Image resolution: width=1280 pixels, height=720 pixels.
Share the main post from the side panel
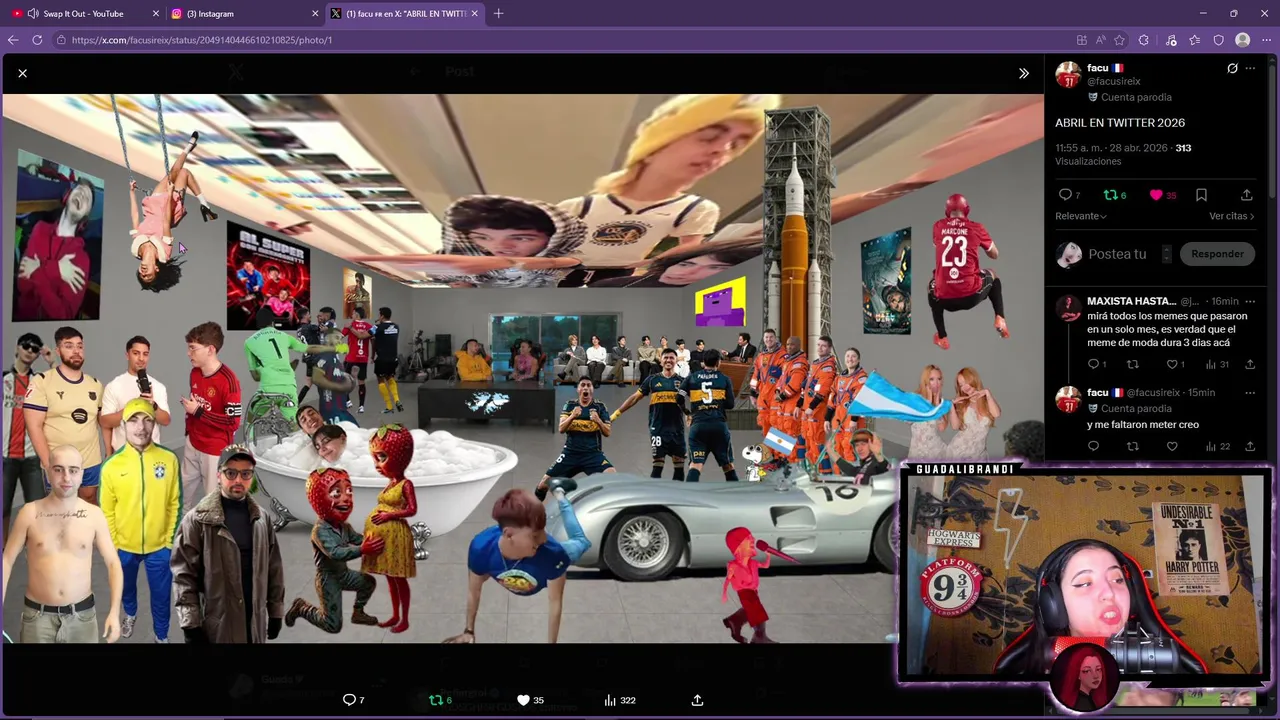[x=1246, y=195]
